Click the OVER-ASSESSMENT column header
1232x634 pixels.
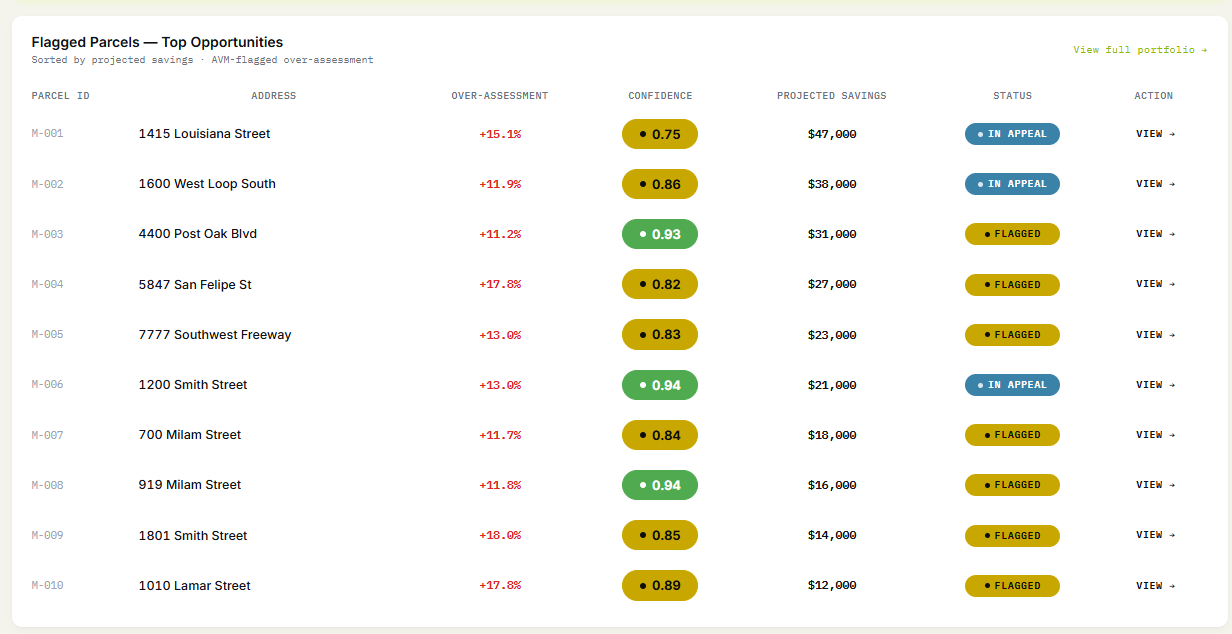(500, 96)
